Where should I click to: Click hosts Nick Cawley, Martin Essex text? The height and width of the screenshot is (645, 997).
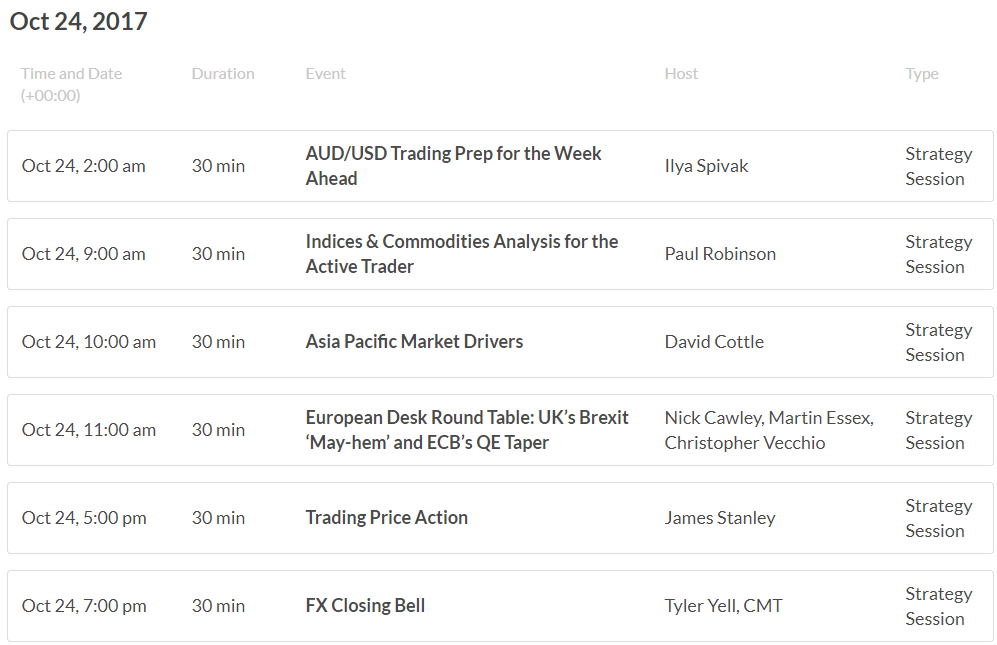pyautogui.click(x=769, y=418)
